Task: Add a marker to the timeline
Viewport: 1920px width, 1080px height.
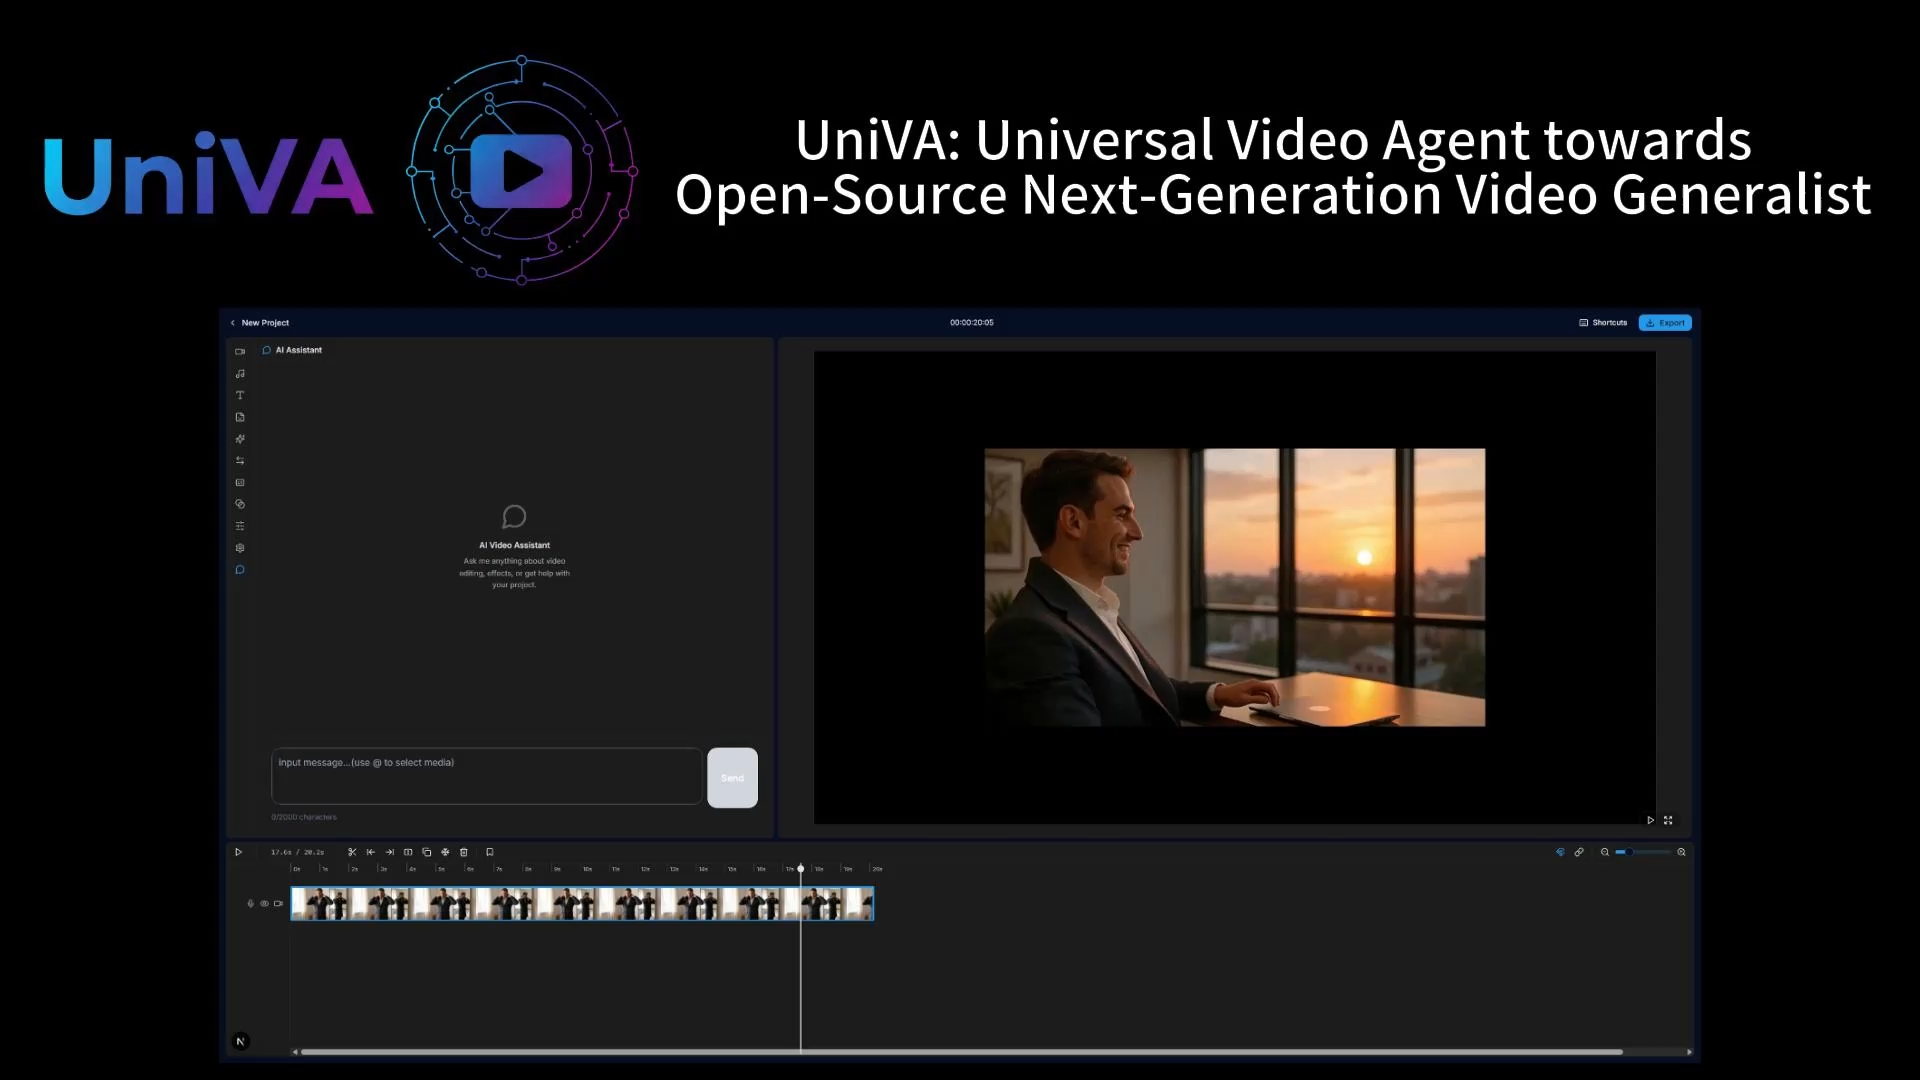Action: pyautogui.click(x=490, y=852)
